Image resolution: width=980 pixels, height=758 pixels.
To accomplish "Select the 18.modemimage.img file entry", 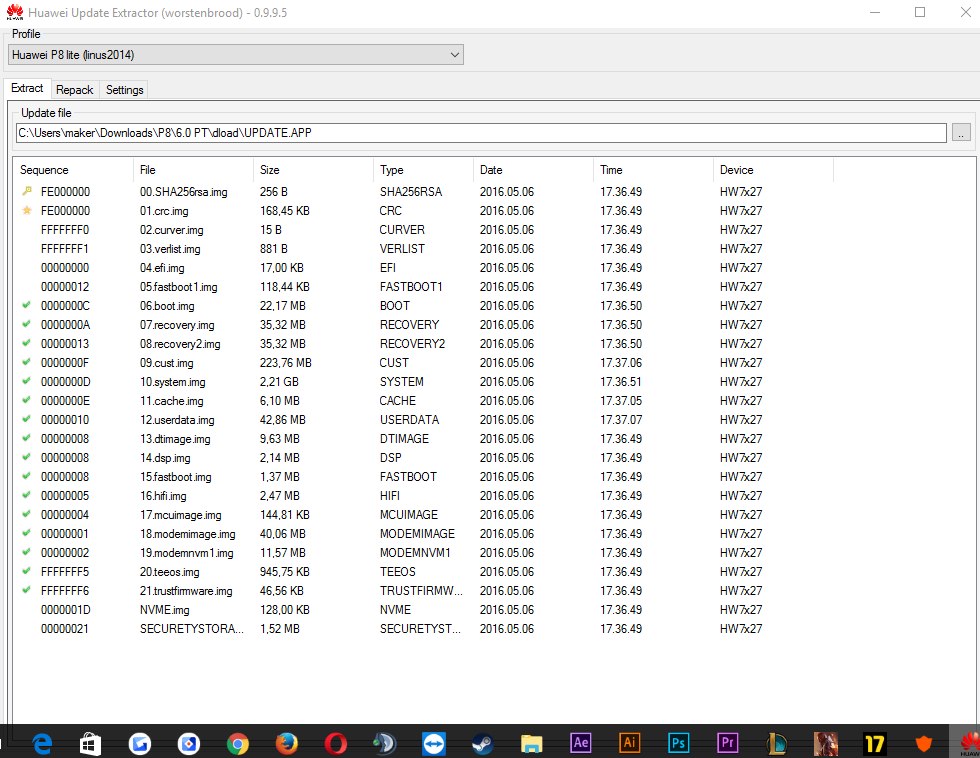I will [x=188, y=534].
